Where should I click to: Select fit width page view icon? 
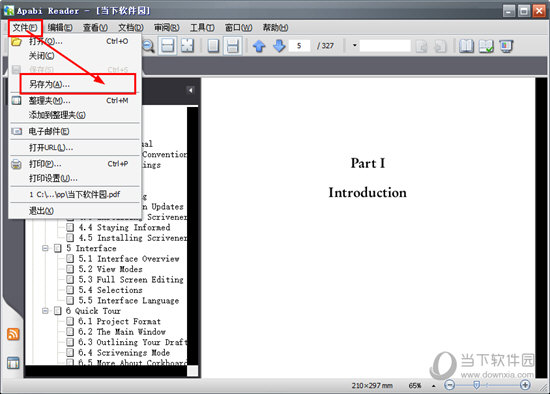tap(167, 46)
